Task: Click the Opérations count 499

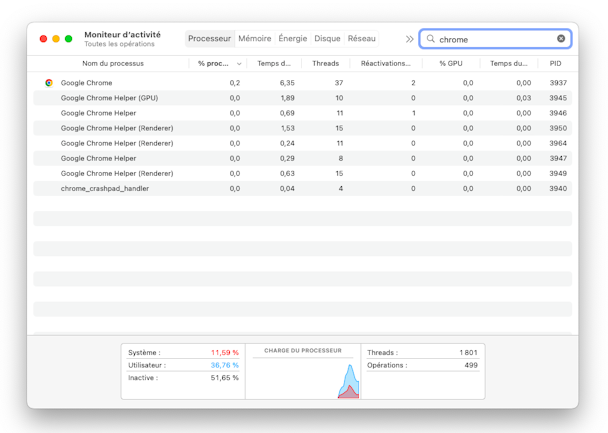Action: (471, 365)
